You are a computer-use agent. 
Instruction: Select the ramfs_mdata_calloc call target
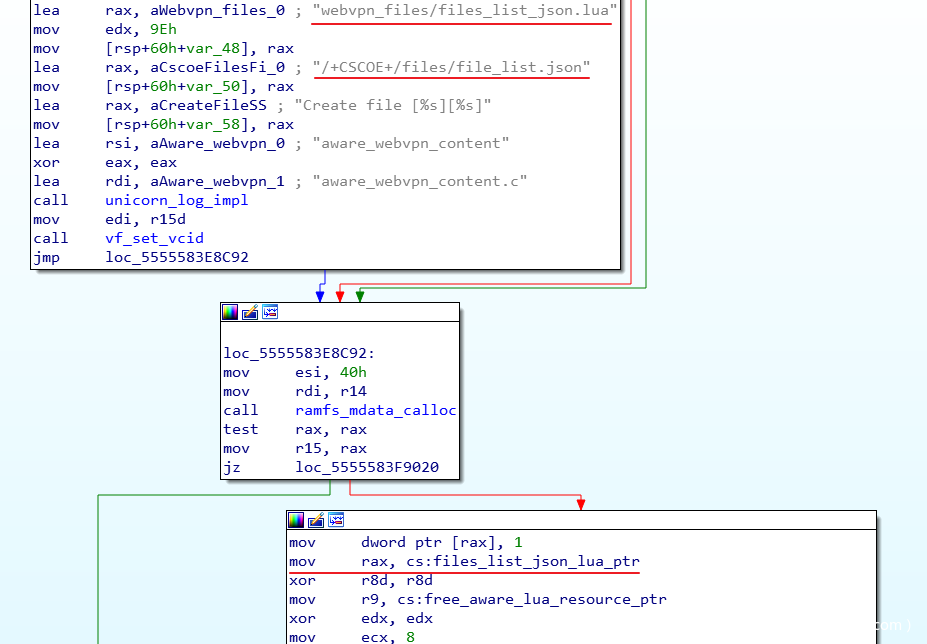pos(375,410)
